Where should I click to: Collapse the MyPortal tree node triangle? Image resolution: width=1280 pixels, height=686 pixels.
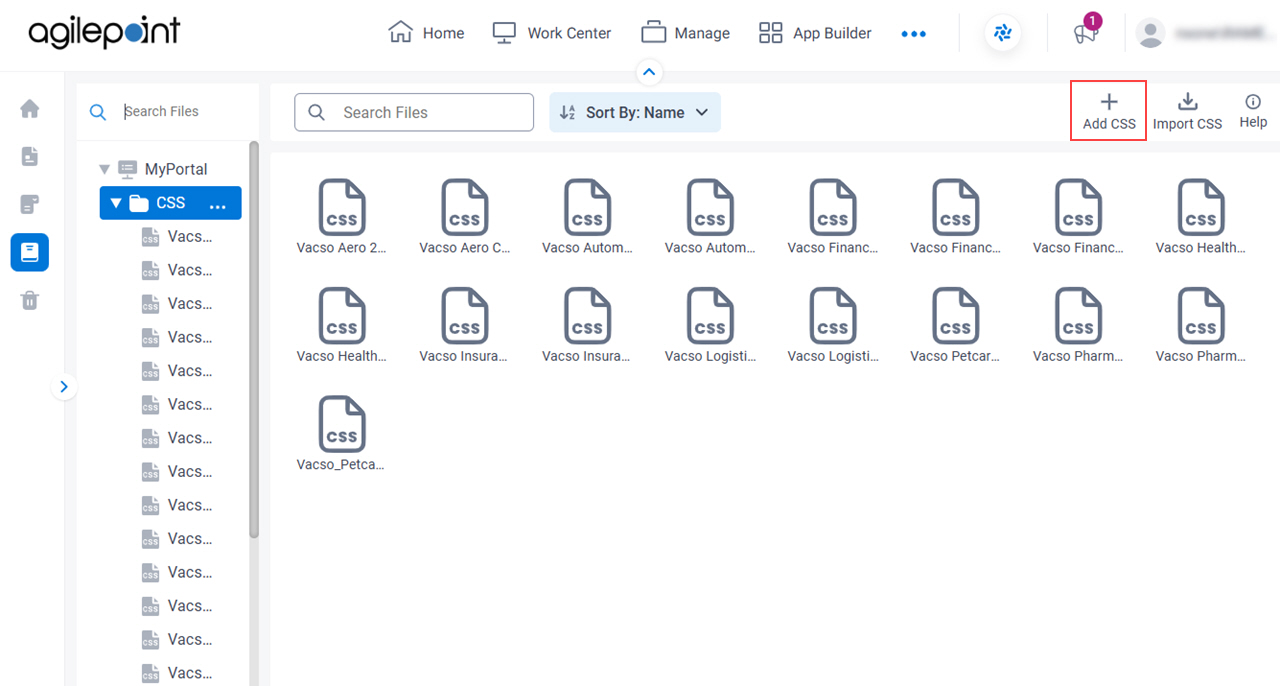105,170
